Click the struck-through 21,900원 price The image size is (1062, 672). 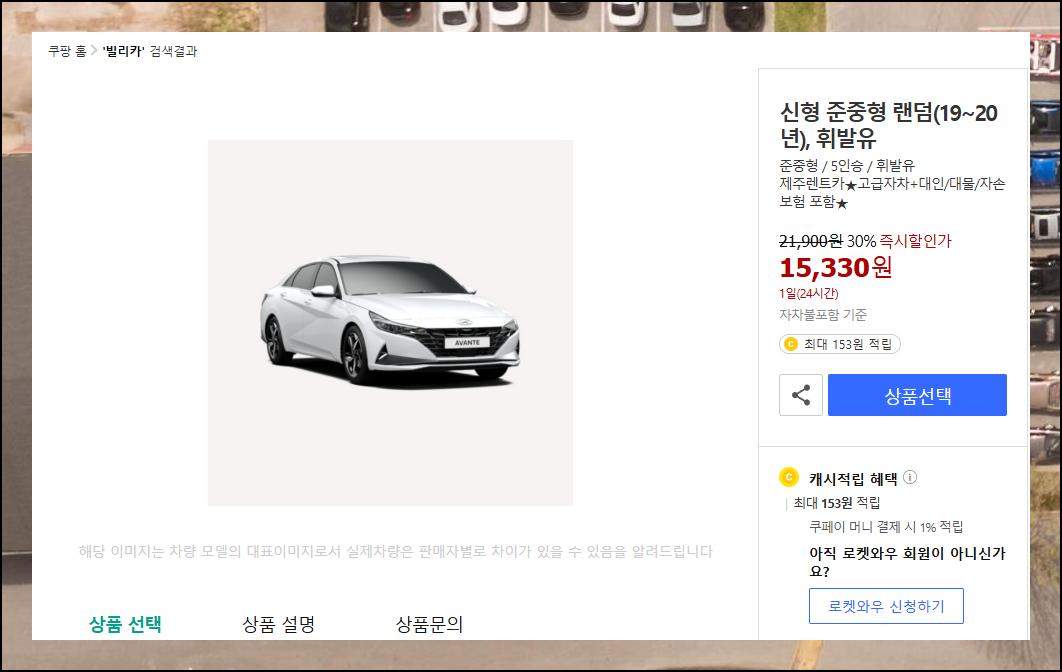(810, 241)
